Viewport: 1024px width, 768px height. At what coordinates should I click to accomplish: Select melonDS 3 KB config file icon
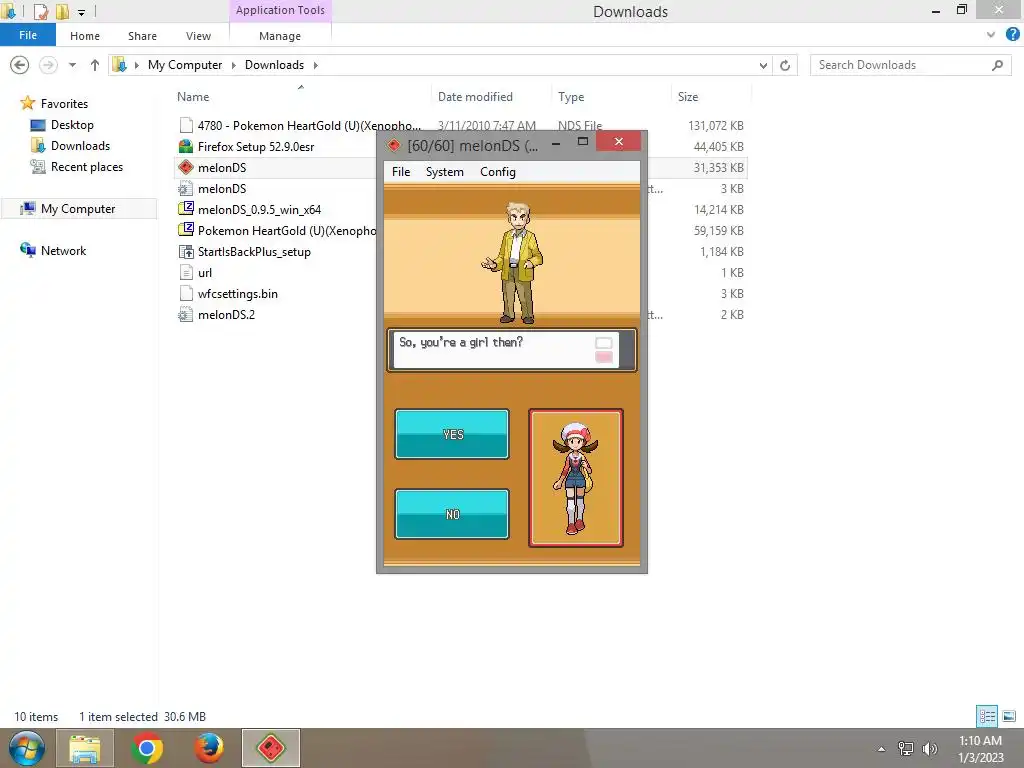(186, 189)
